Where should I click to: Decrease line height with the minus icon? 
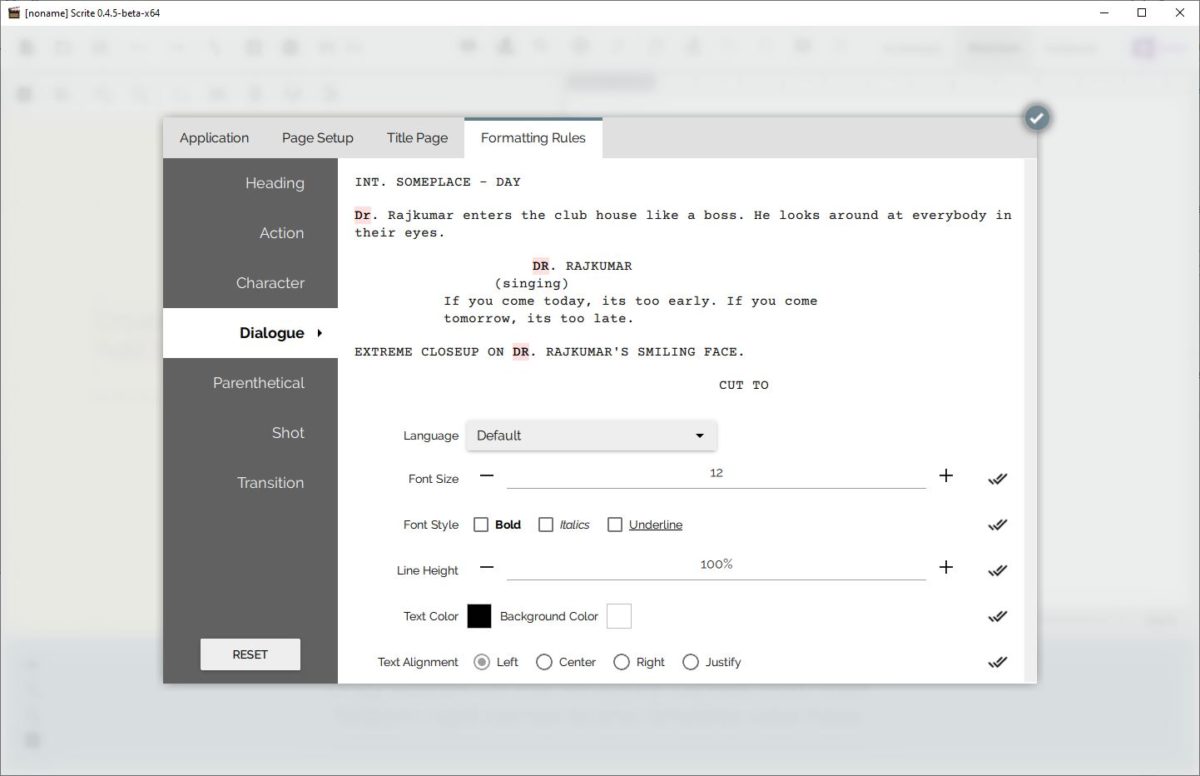[487, 567]
